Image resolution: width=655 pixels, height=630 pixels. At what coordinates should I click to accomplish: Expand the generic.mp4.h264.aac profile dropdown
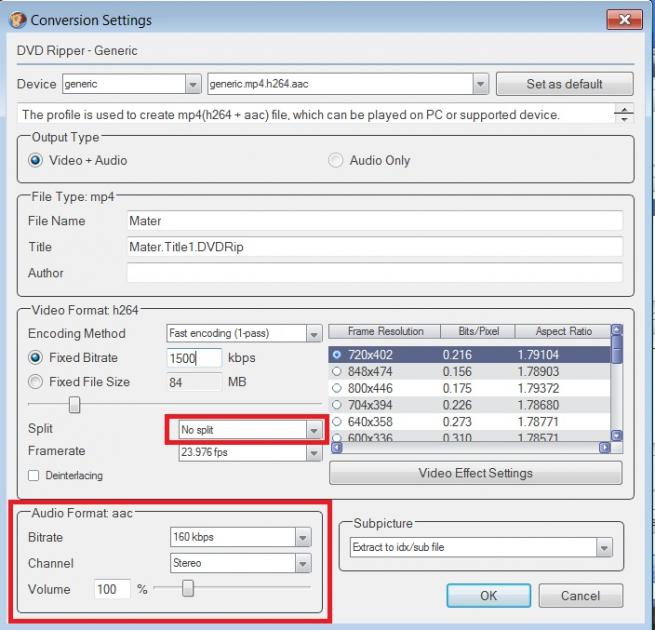click(x=480, y=84)
